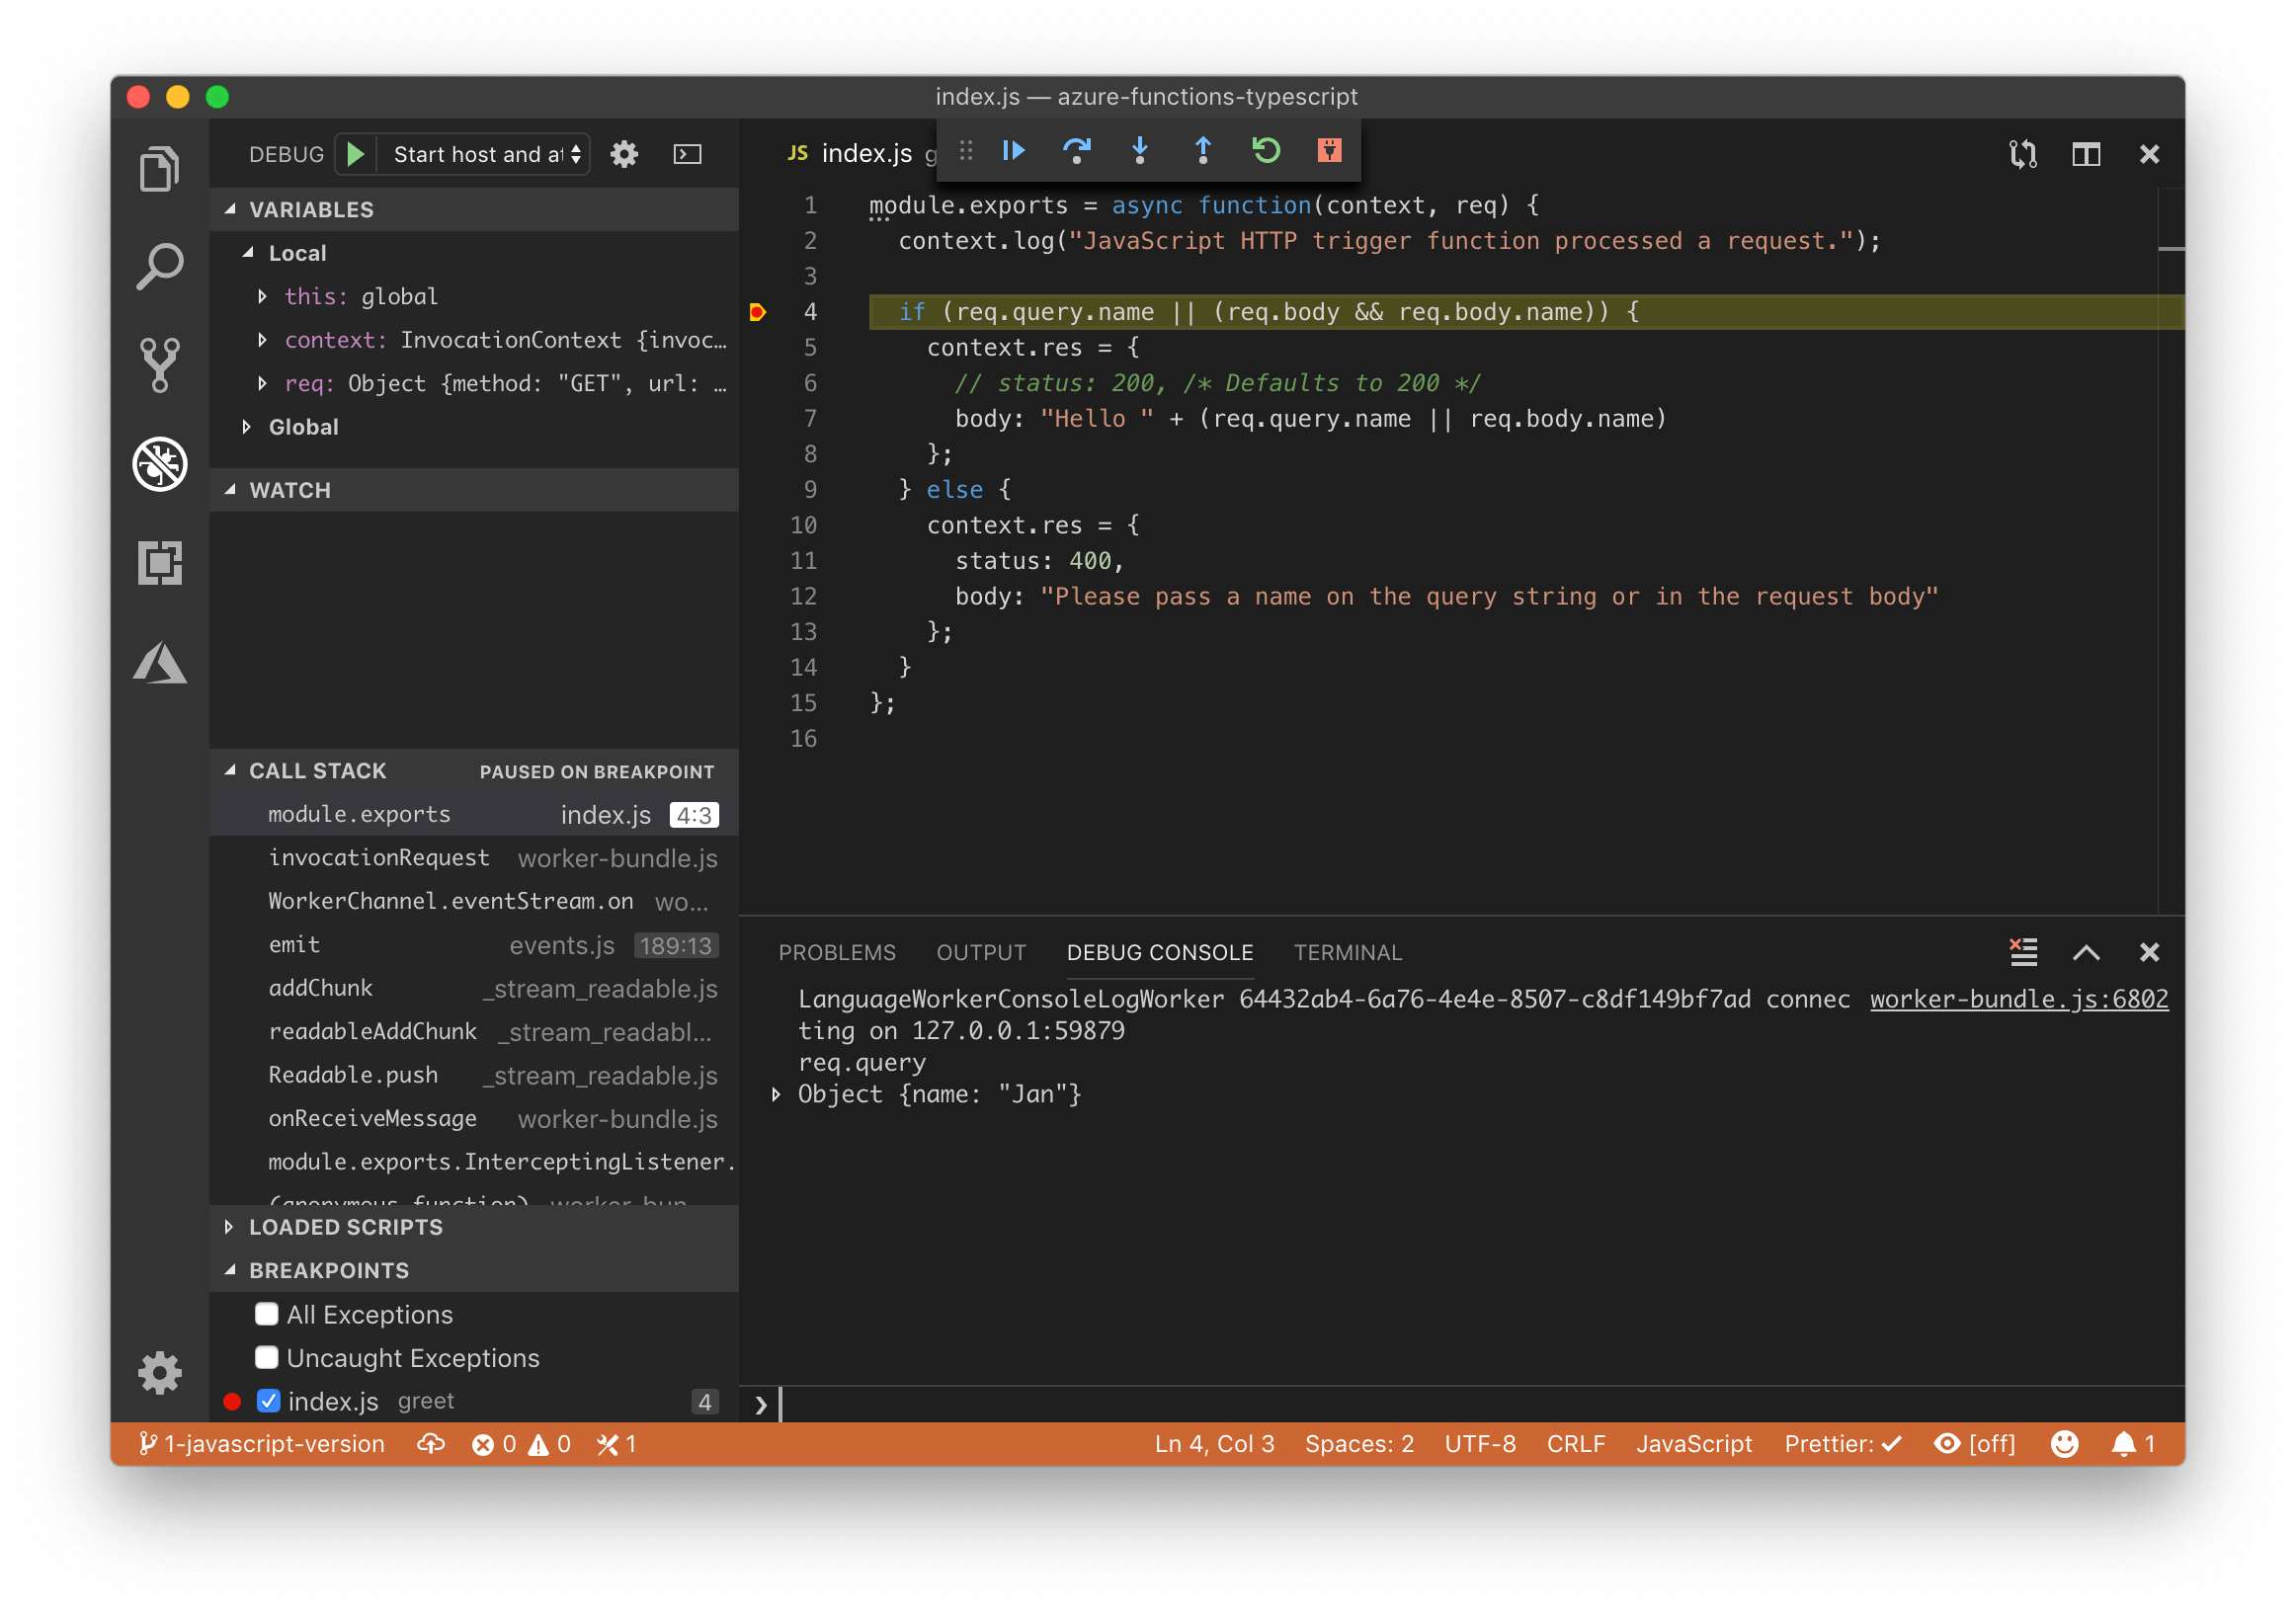Select the TERMINAL tab
Screen dimensions: 2296x1612
click(1349, 951)
